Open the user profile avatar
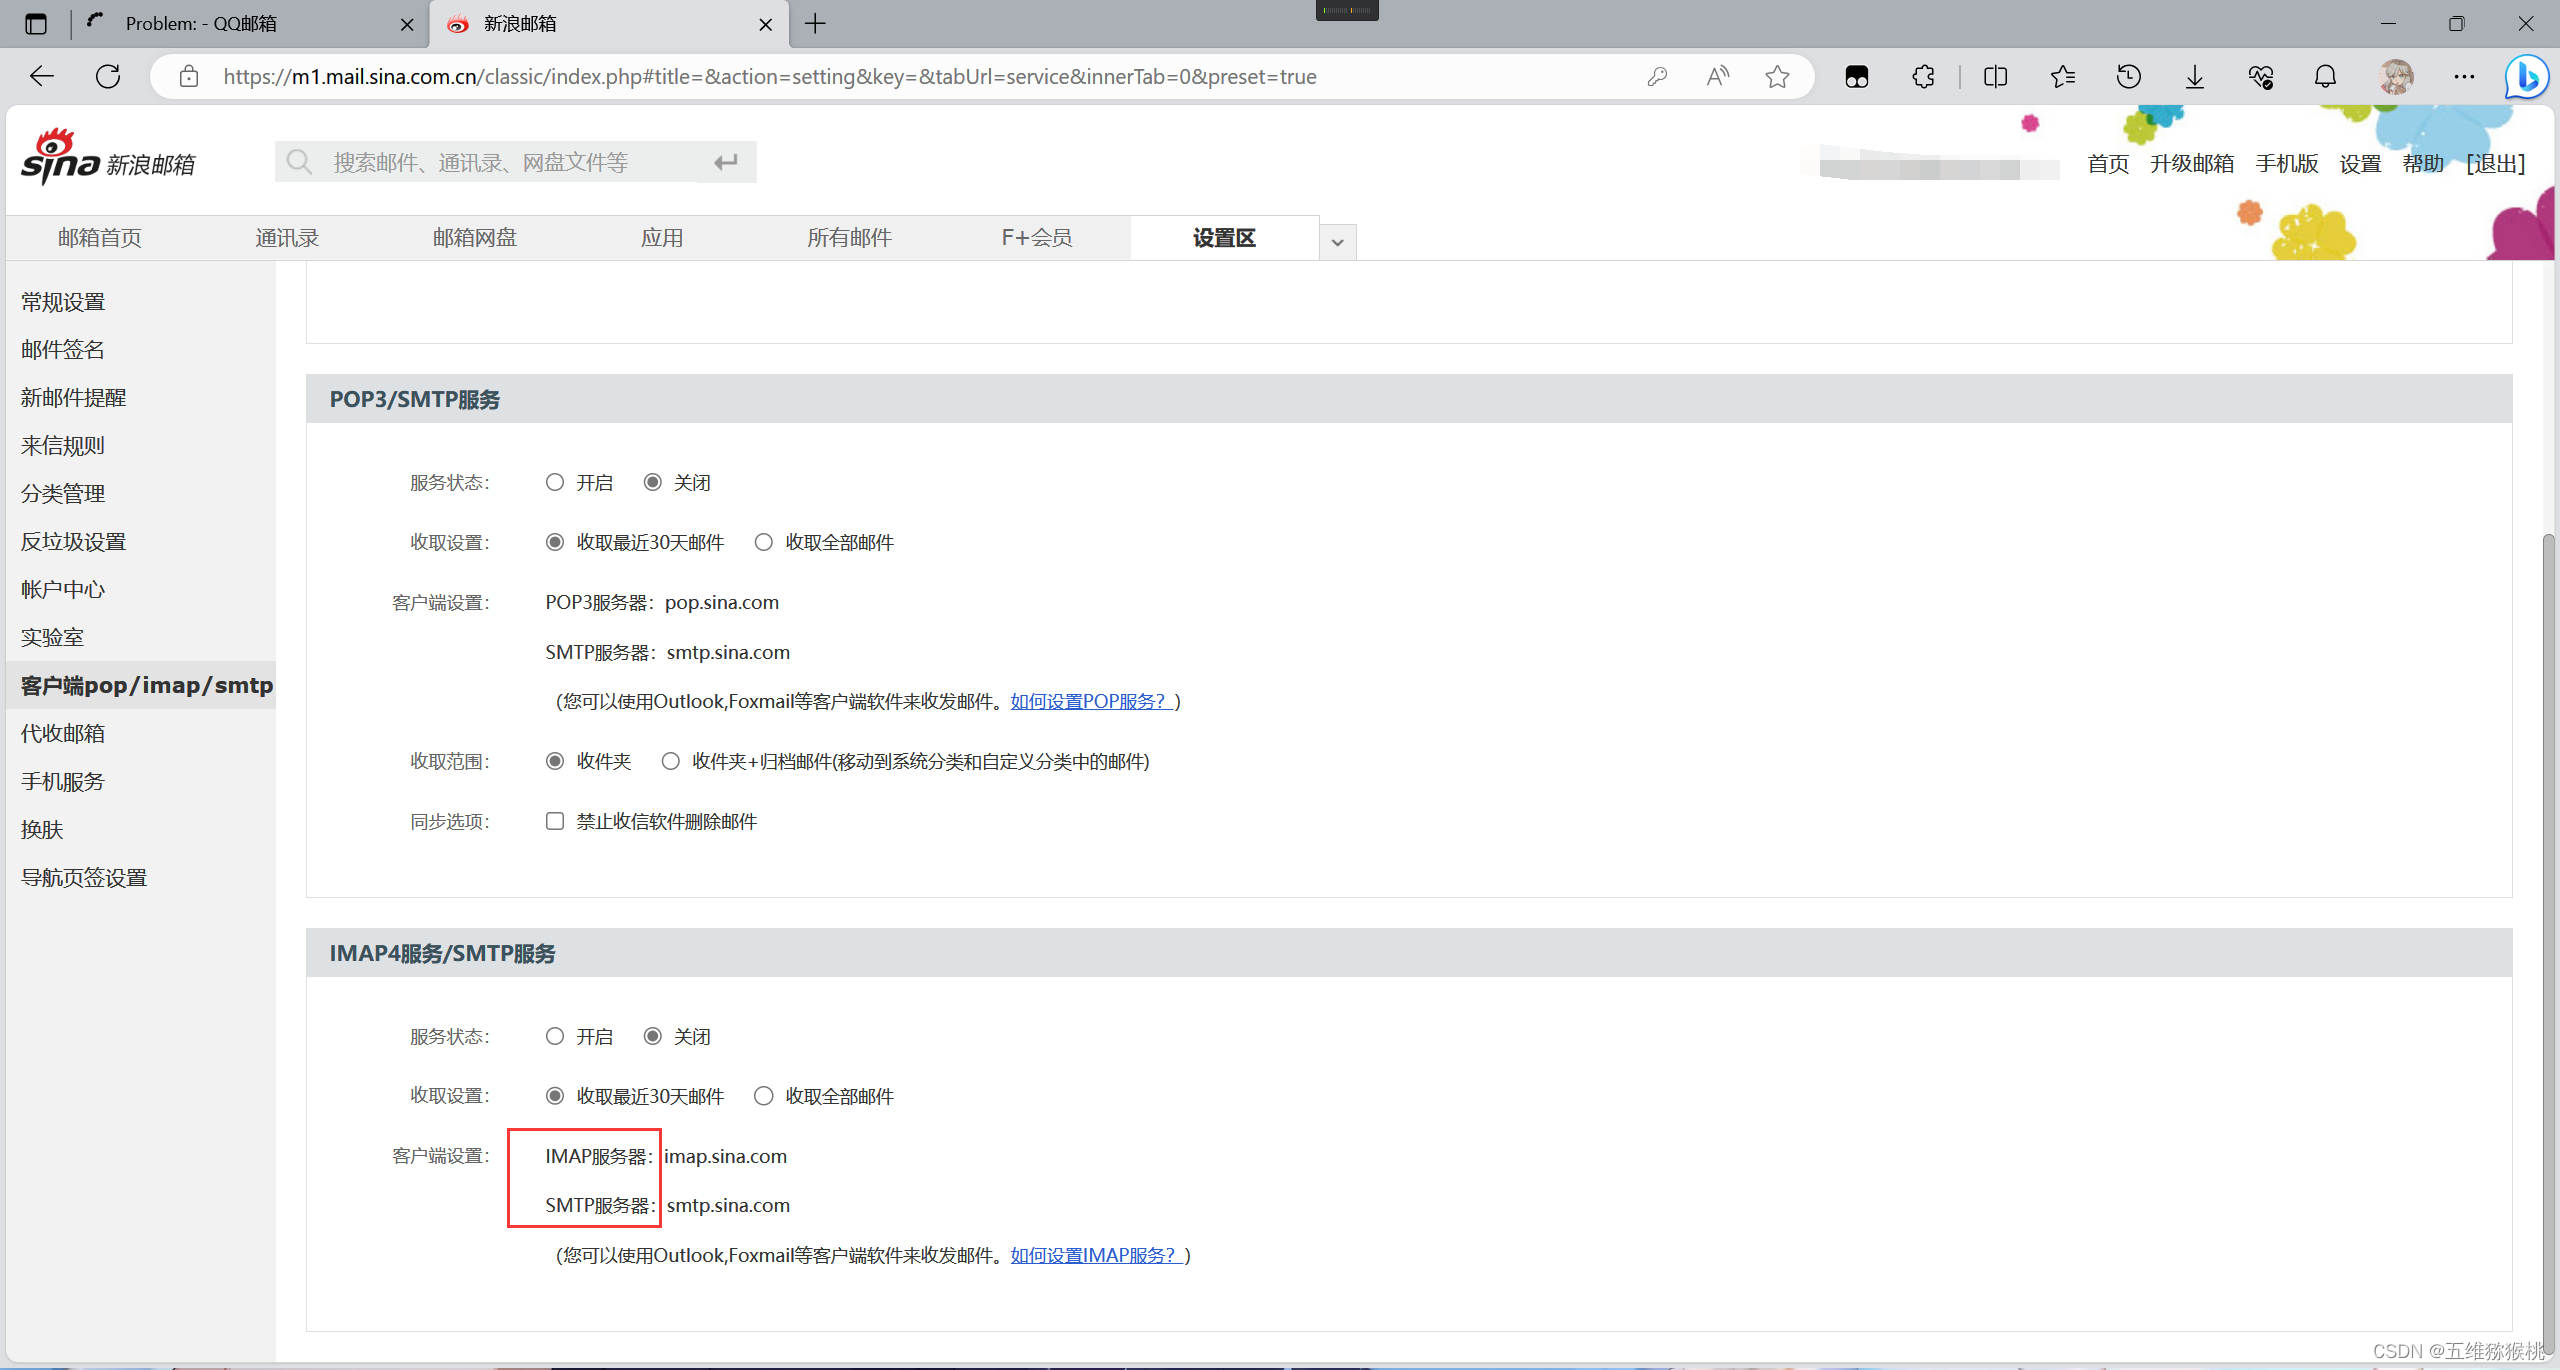The height and width of the screenshot is (1370, 2560). (2396, 77)
